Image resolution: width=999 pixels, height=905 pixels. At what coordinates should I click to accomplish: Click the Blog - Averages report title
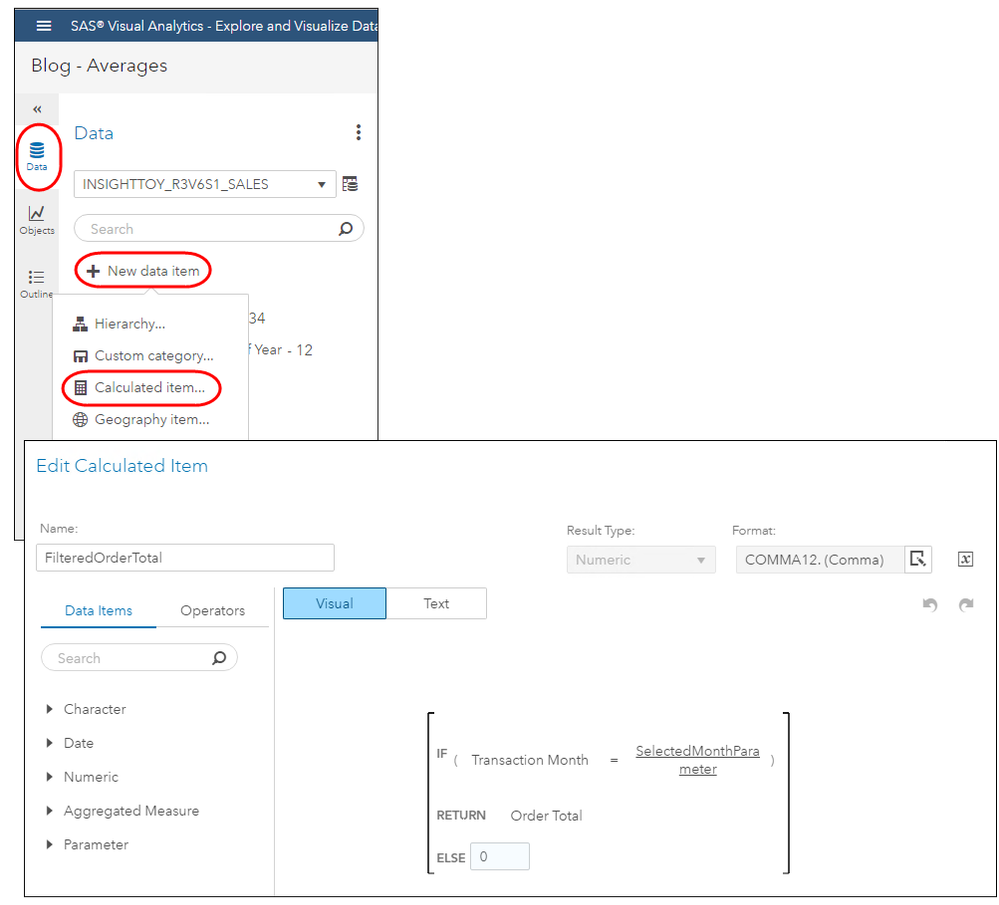[x=99, y=66]
